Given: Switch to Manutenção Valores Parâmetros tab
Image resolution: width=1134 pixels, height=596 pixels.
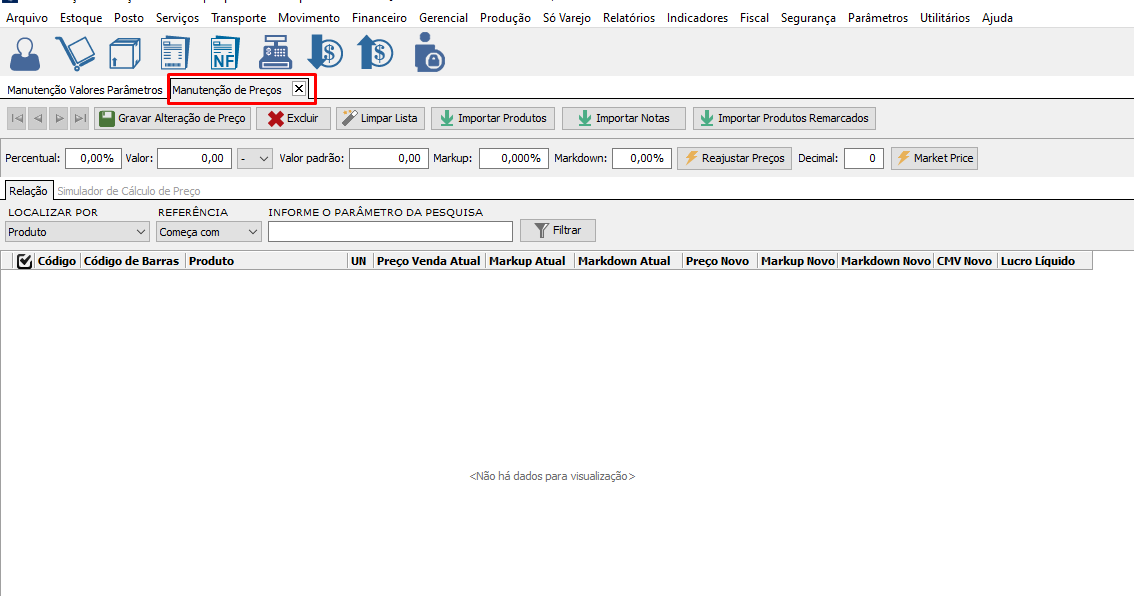Looking at the screenshot, I should tap(84, 90).
